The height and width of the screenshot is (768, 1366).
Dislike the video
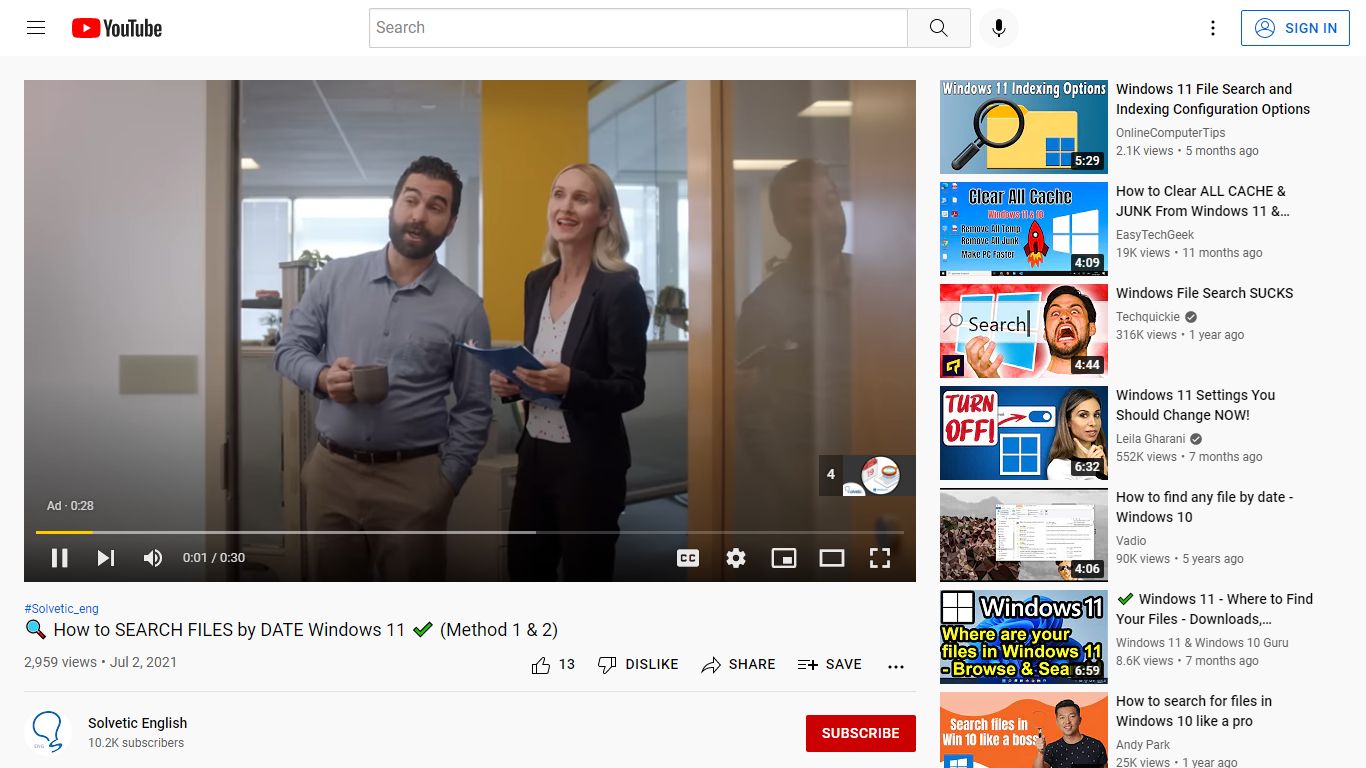click(637, 665)
